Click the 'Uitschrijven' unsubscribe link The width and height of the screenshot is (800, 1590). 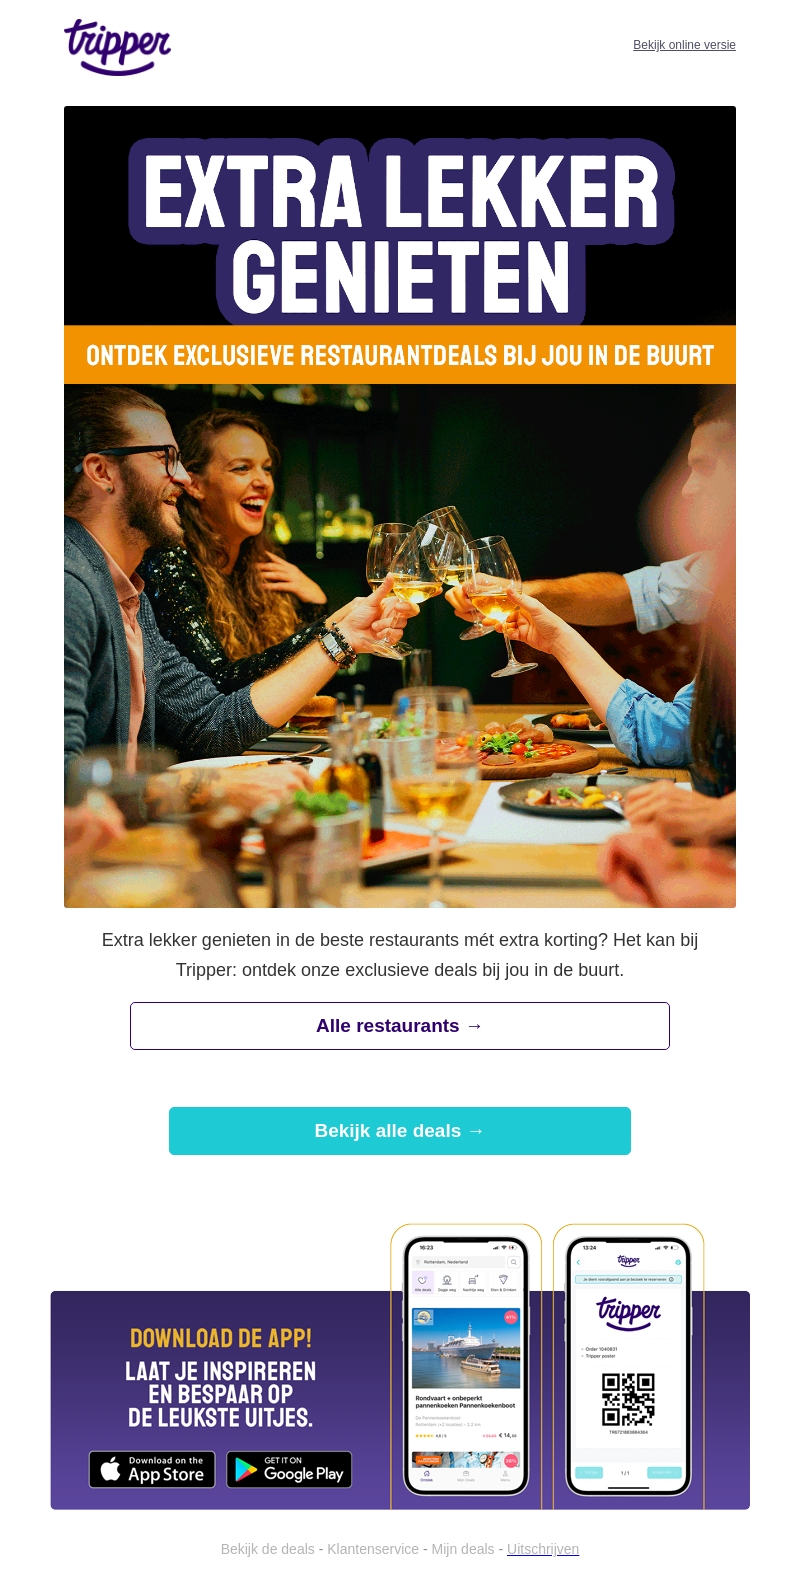point(543,1549)
